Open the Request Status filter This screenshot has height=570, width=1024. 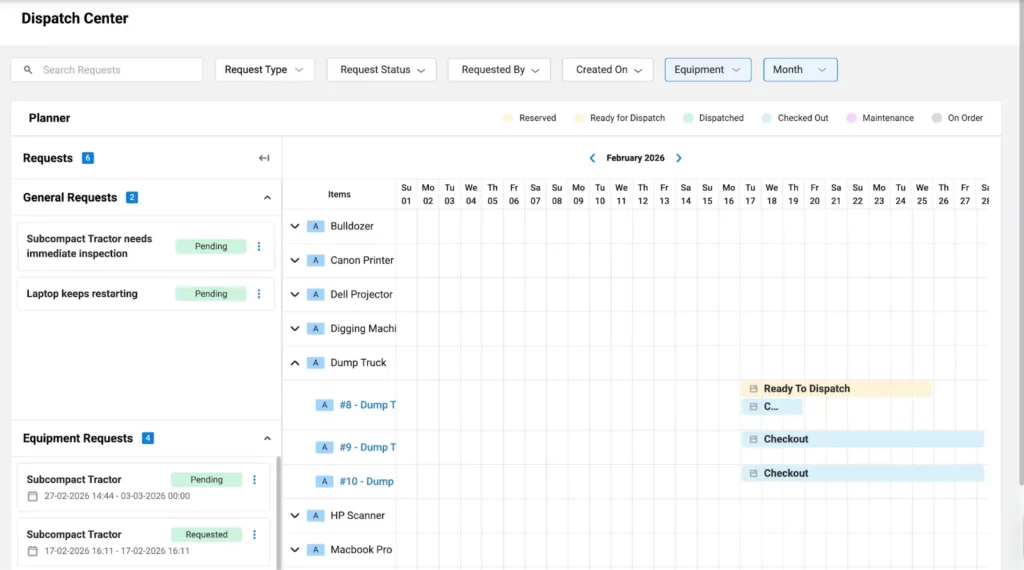pyautogui.click(x=381, y=70)
